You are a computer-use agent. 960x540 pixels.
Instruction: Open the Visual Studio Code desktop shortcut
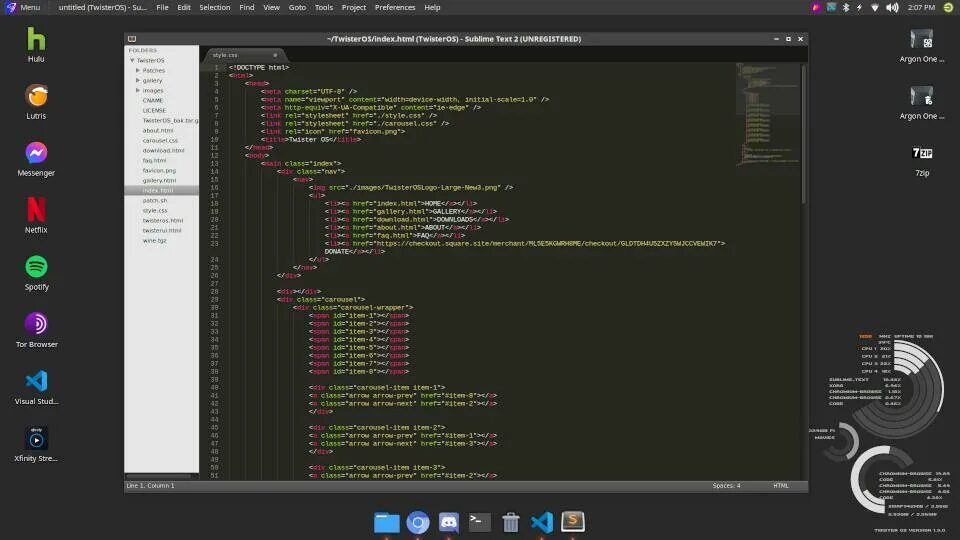click(36, 388)
